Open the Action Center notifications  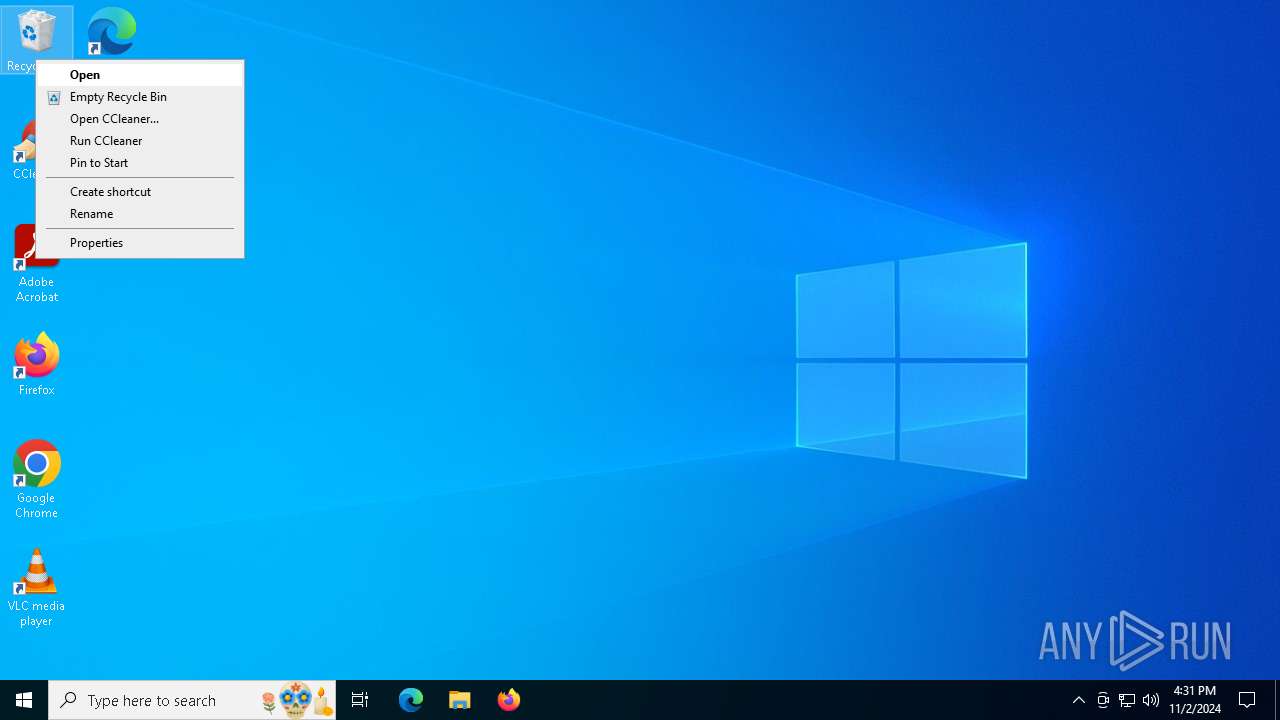pyautogui.click(x=1248, y=700)
